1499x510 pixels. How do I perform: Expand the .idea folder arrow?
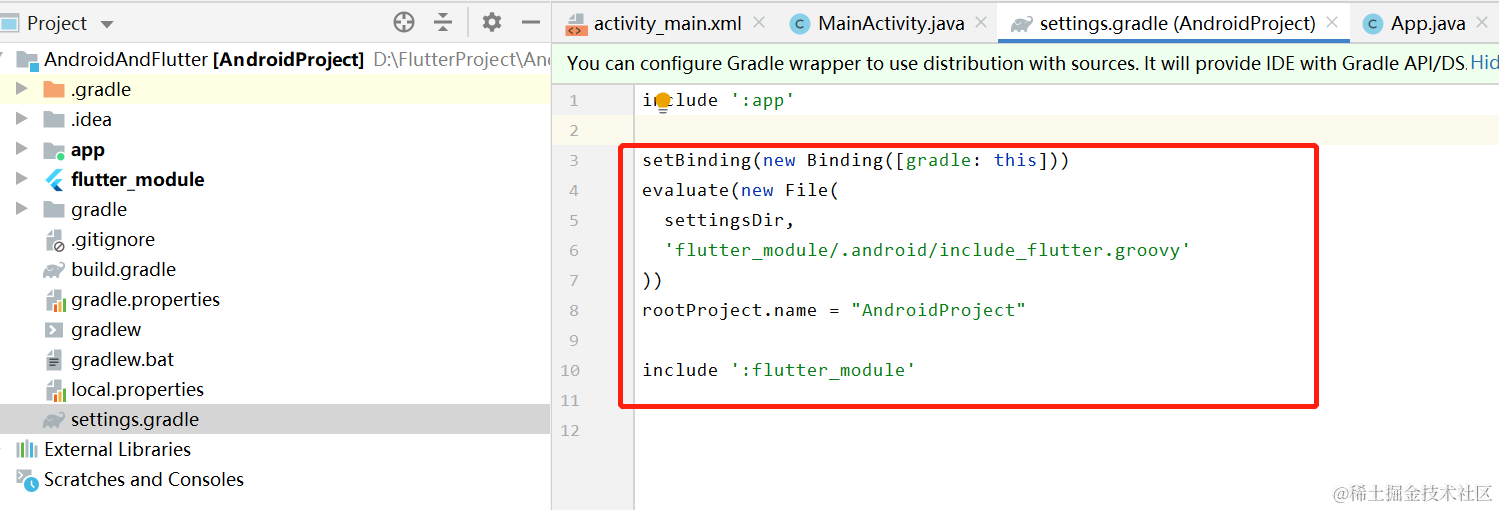(22, 120)
